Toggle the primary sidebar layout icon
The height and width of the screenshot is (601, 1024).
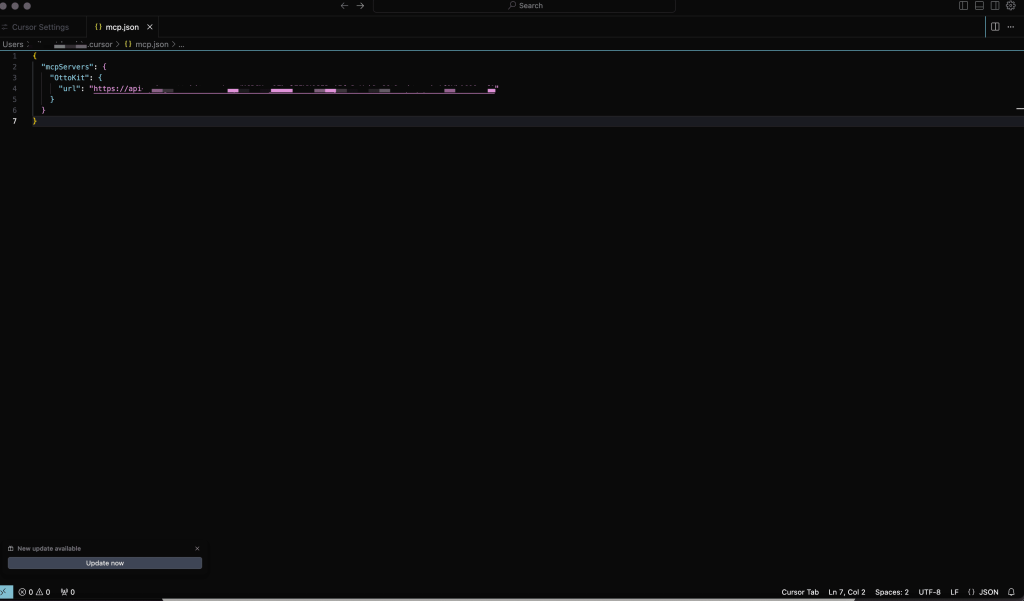963,5
